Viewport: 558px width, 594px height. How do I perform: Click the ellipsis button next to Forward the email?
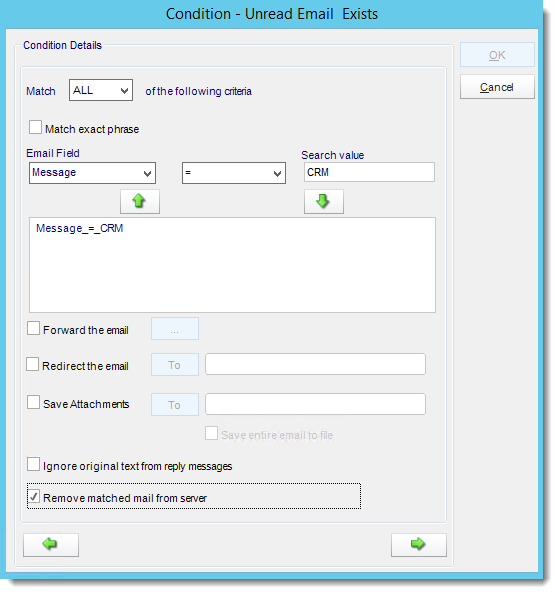pos(175,328)
